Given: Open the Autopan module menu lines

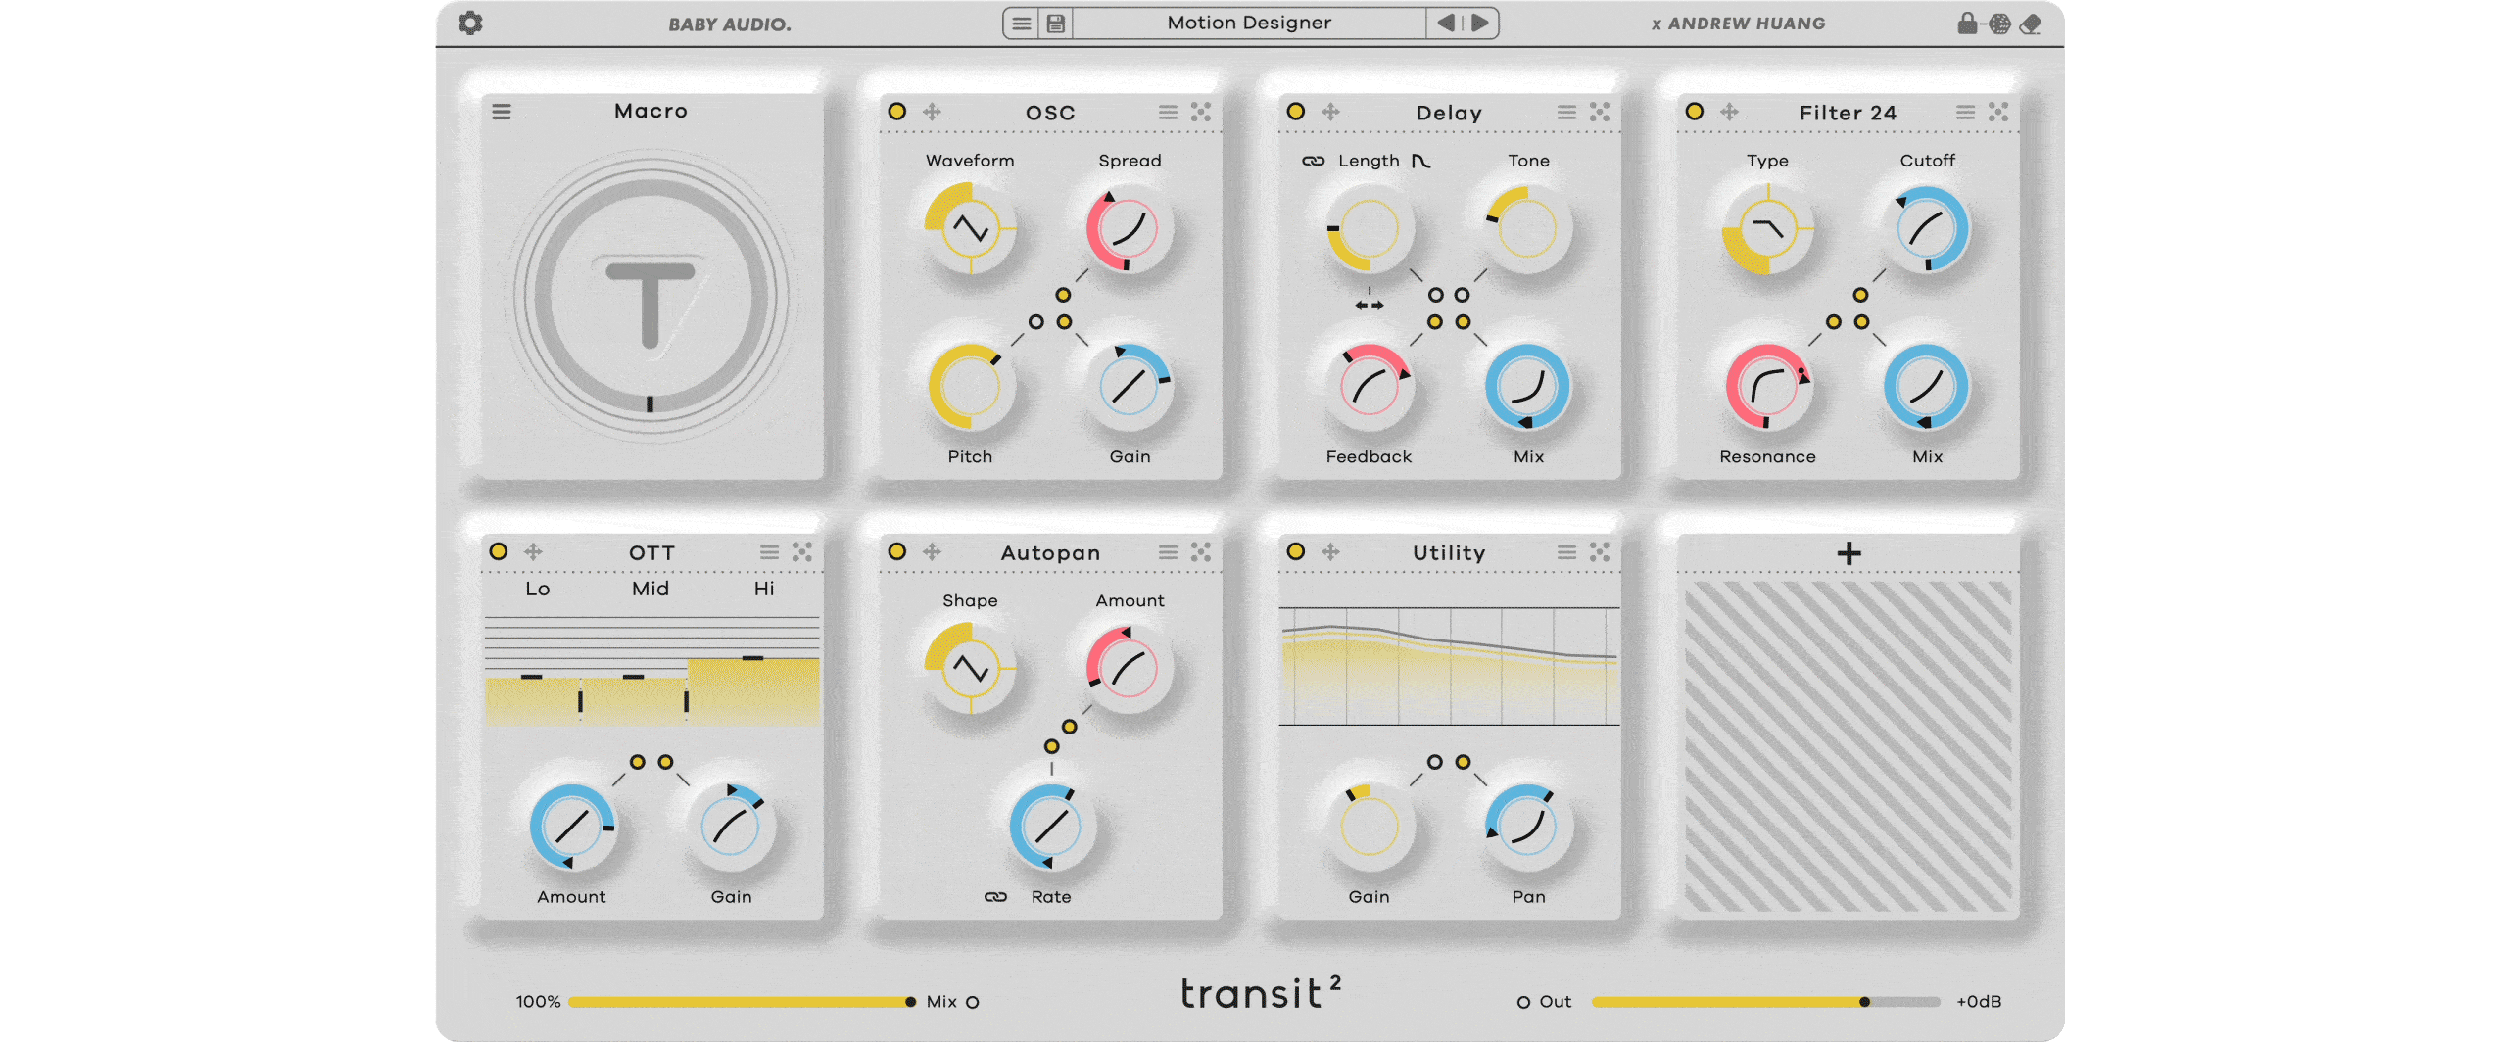Looking at the screenshot, I should [1168, 552].
